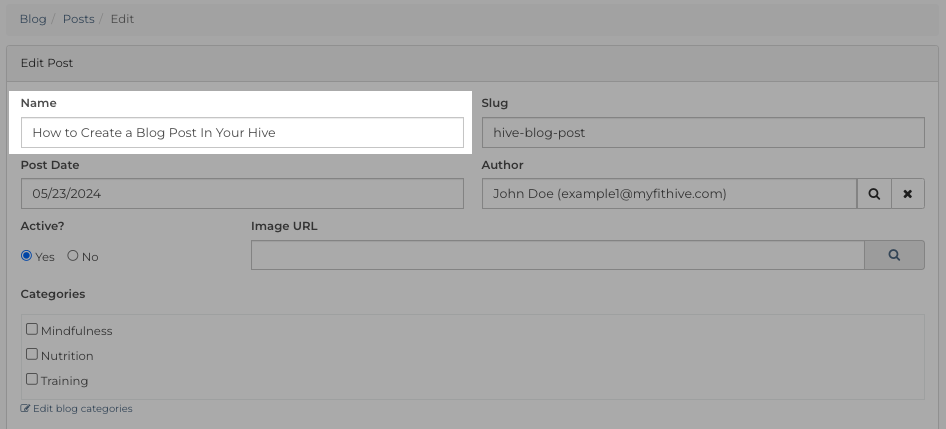Select the Yes radio for Active
The width and height of the screenshot is (946, 429).
tap(26, 256)
